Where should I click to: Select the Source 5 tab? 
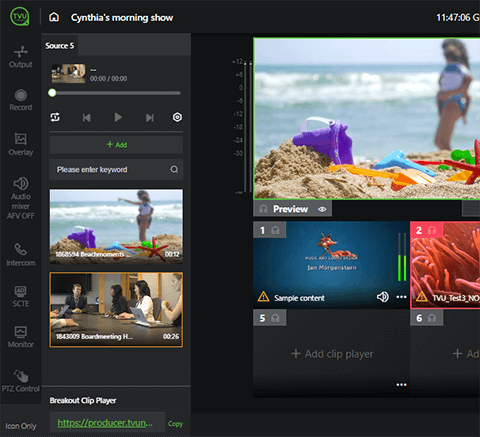[60, 46]
